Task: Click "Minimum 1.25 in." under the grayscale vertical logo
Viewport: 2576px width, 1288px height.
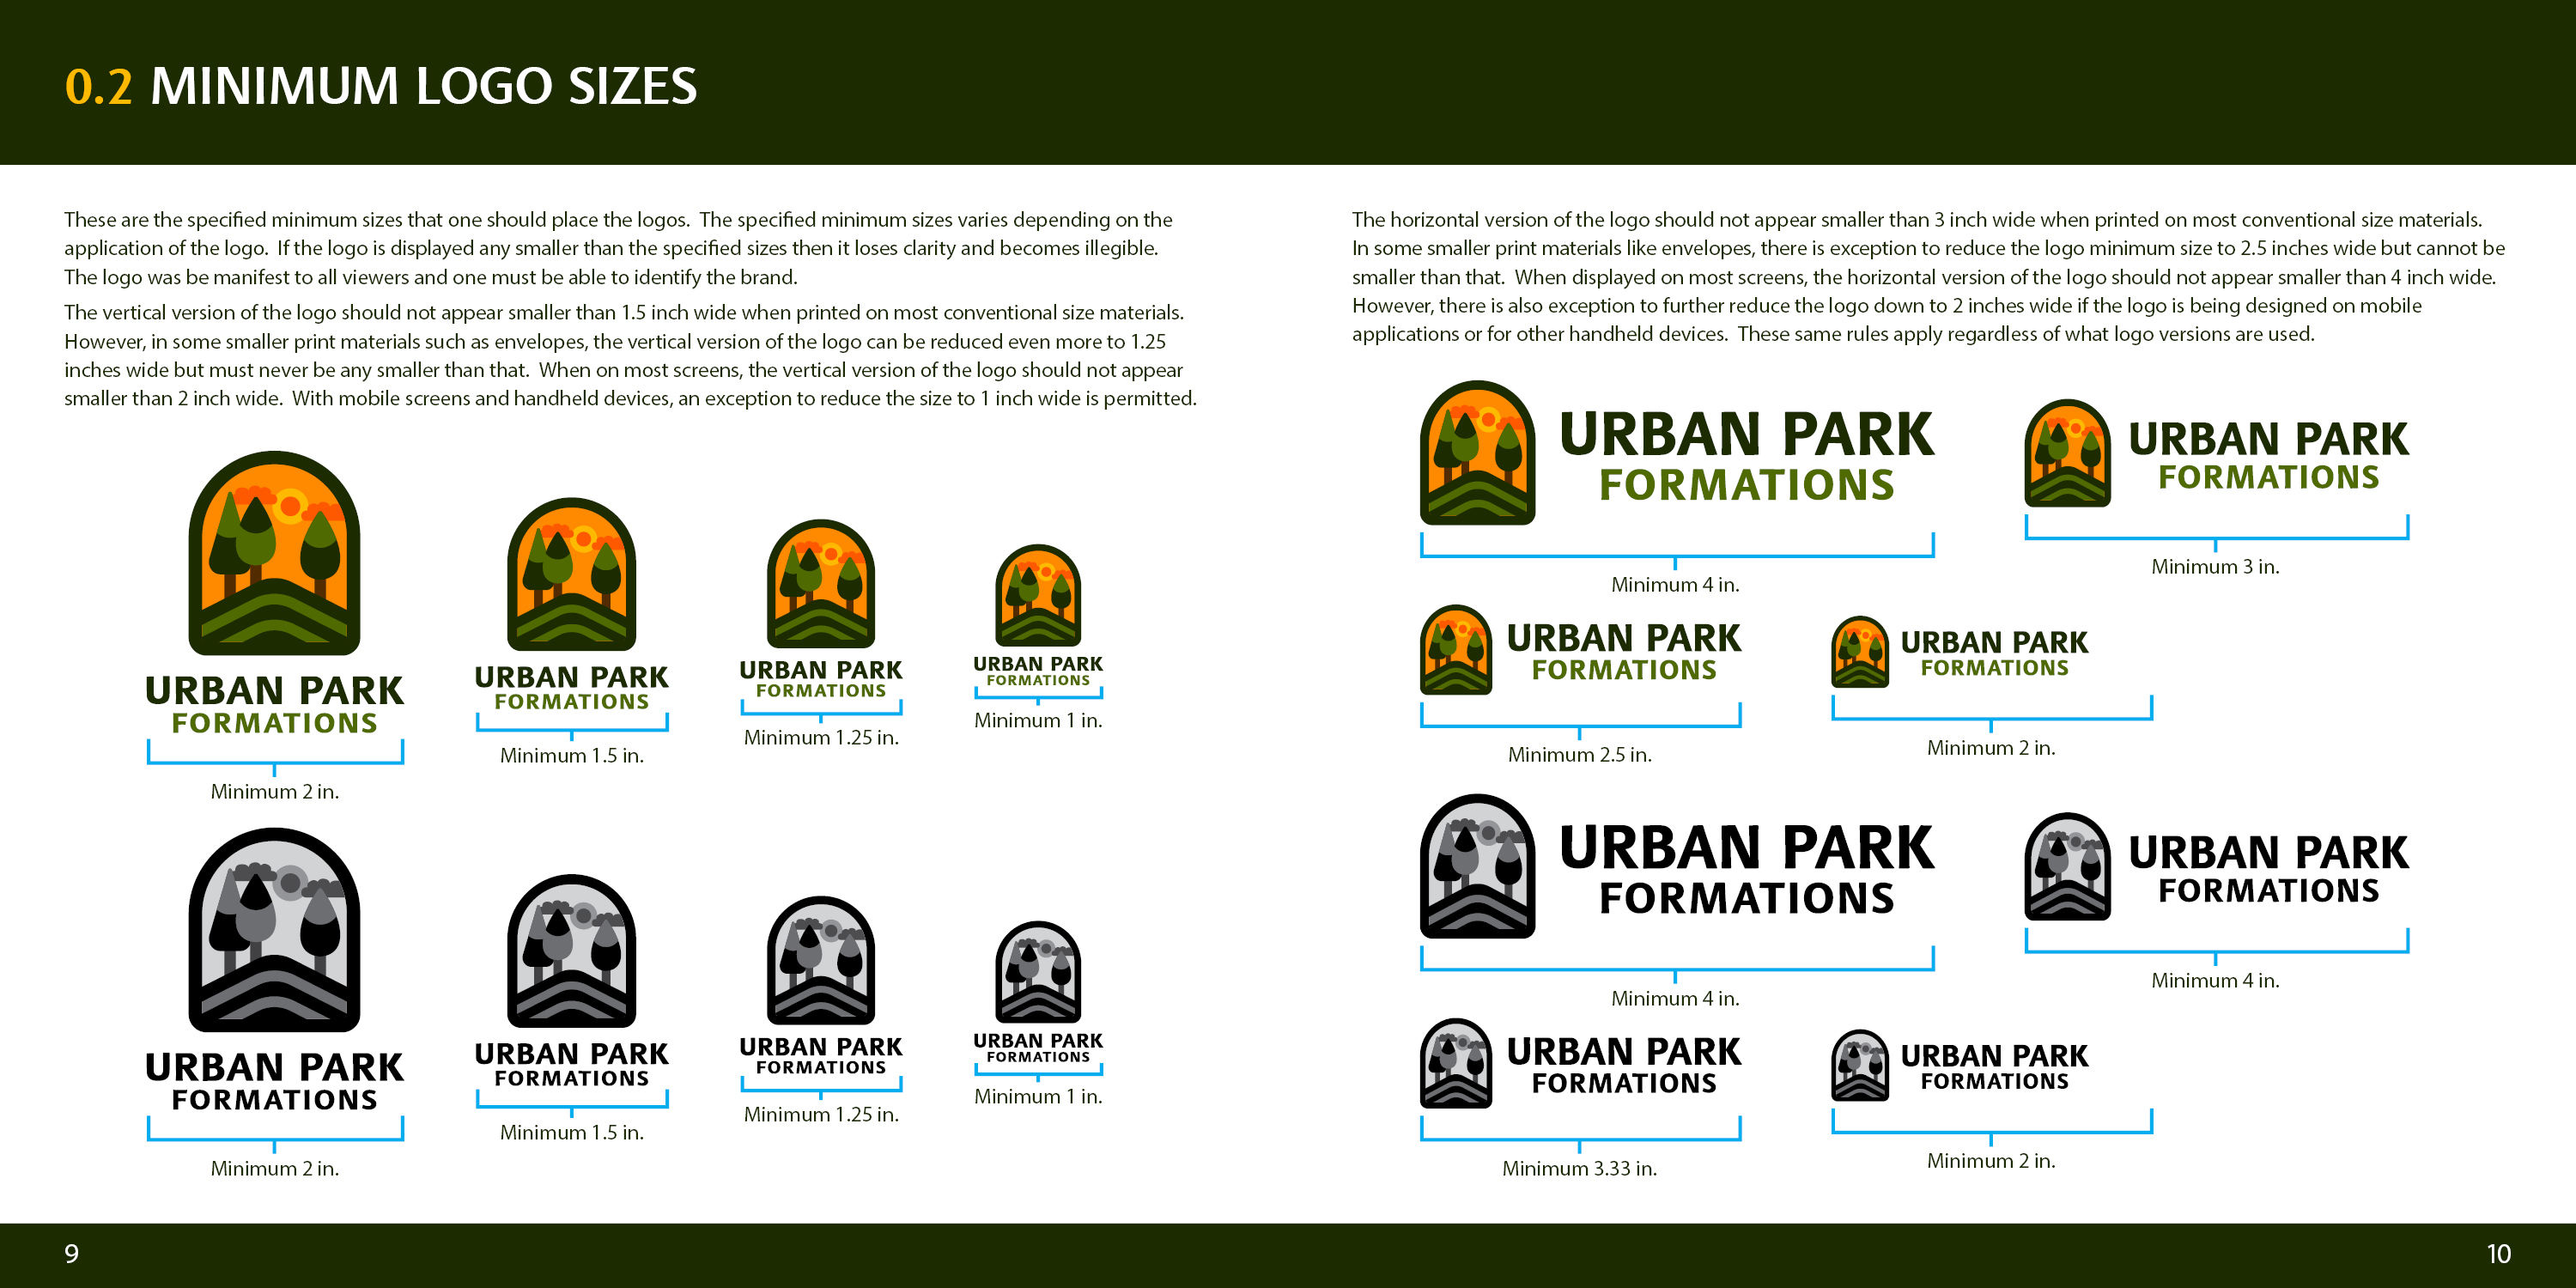Action: click(x=821, y=1115)
